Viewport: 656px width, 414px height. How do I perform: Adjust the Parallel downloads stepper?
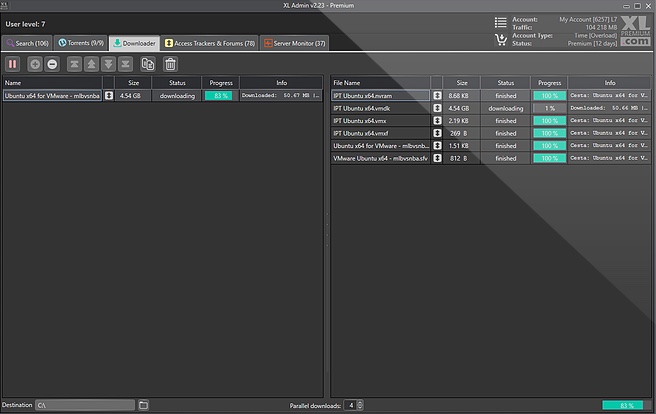coord(358,405)
